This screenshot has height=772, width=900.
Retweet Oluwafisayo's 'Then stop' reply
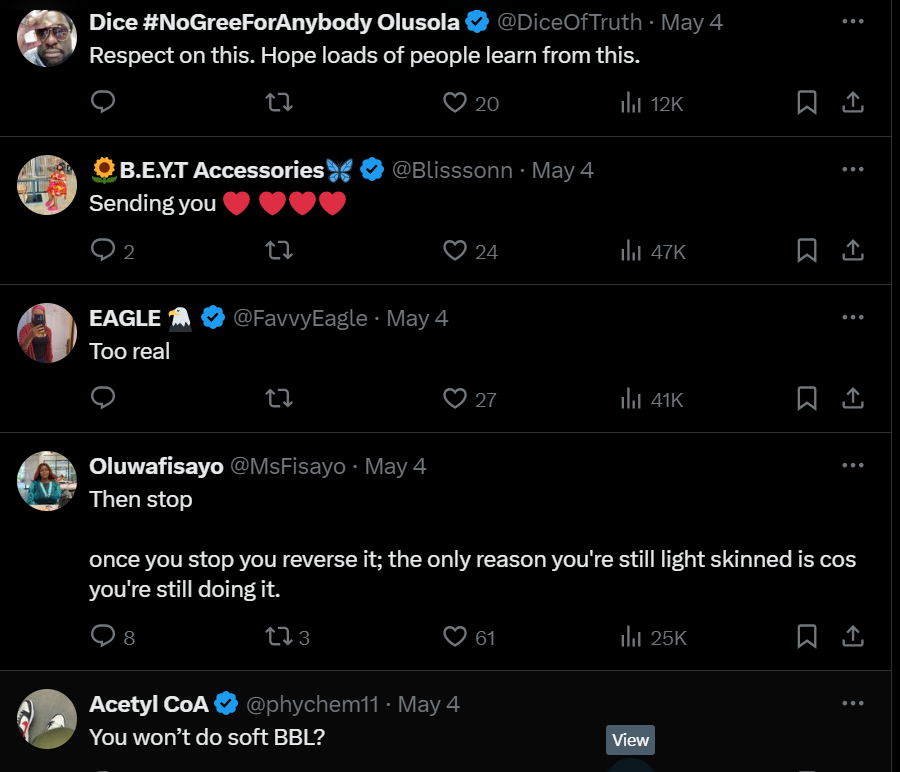coord(279,636)
